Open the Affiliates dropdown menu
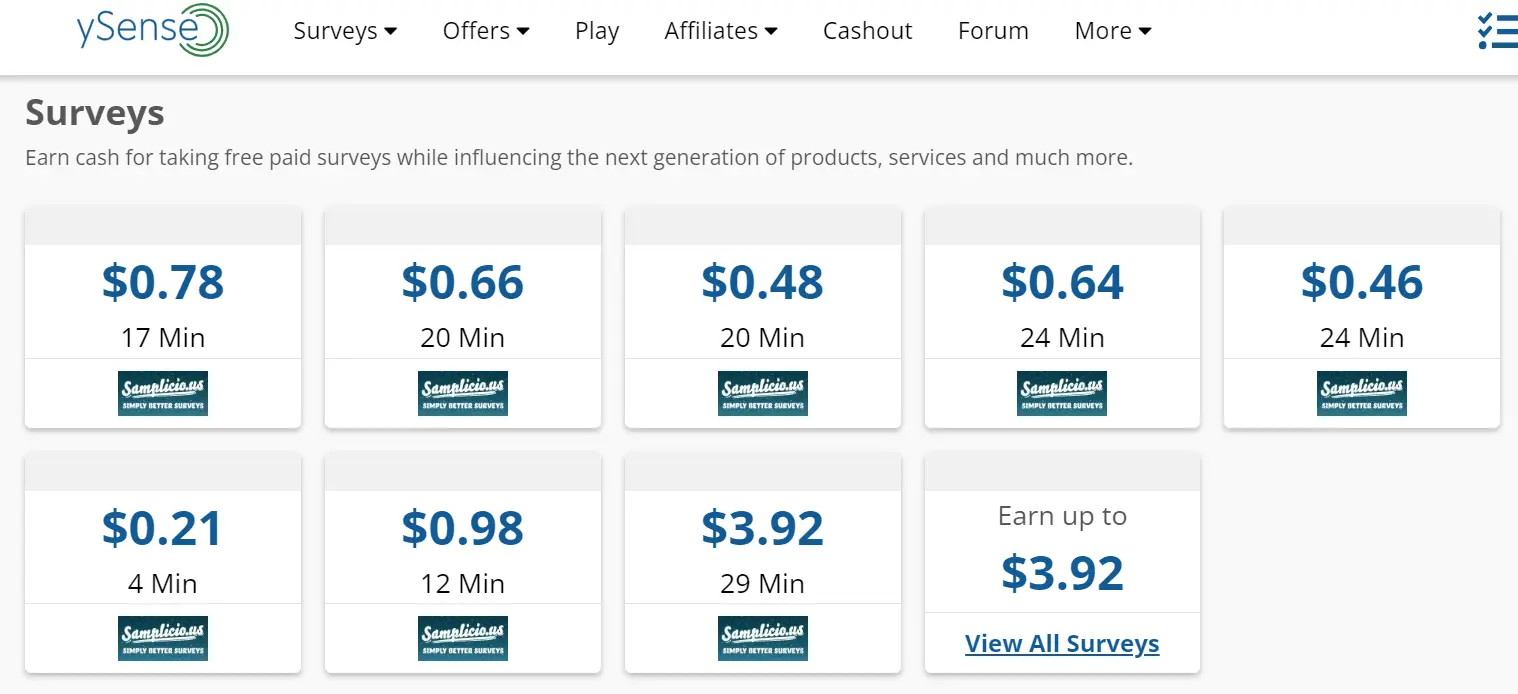Screen dimensions: 1518x694 721,31
